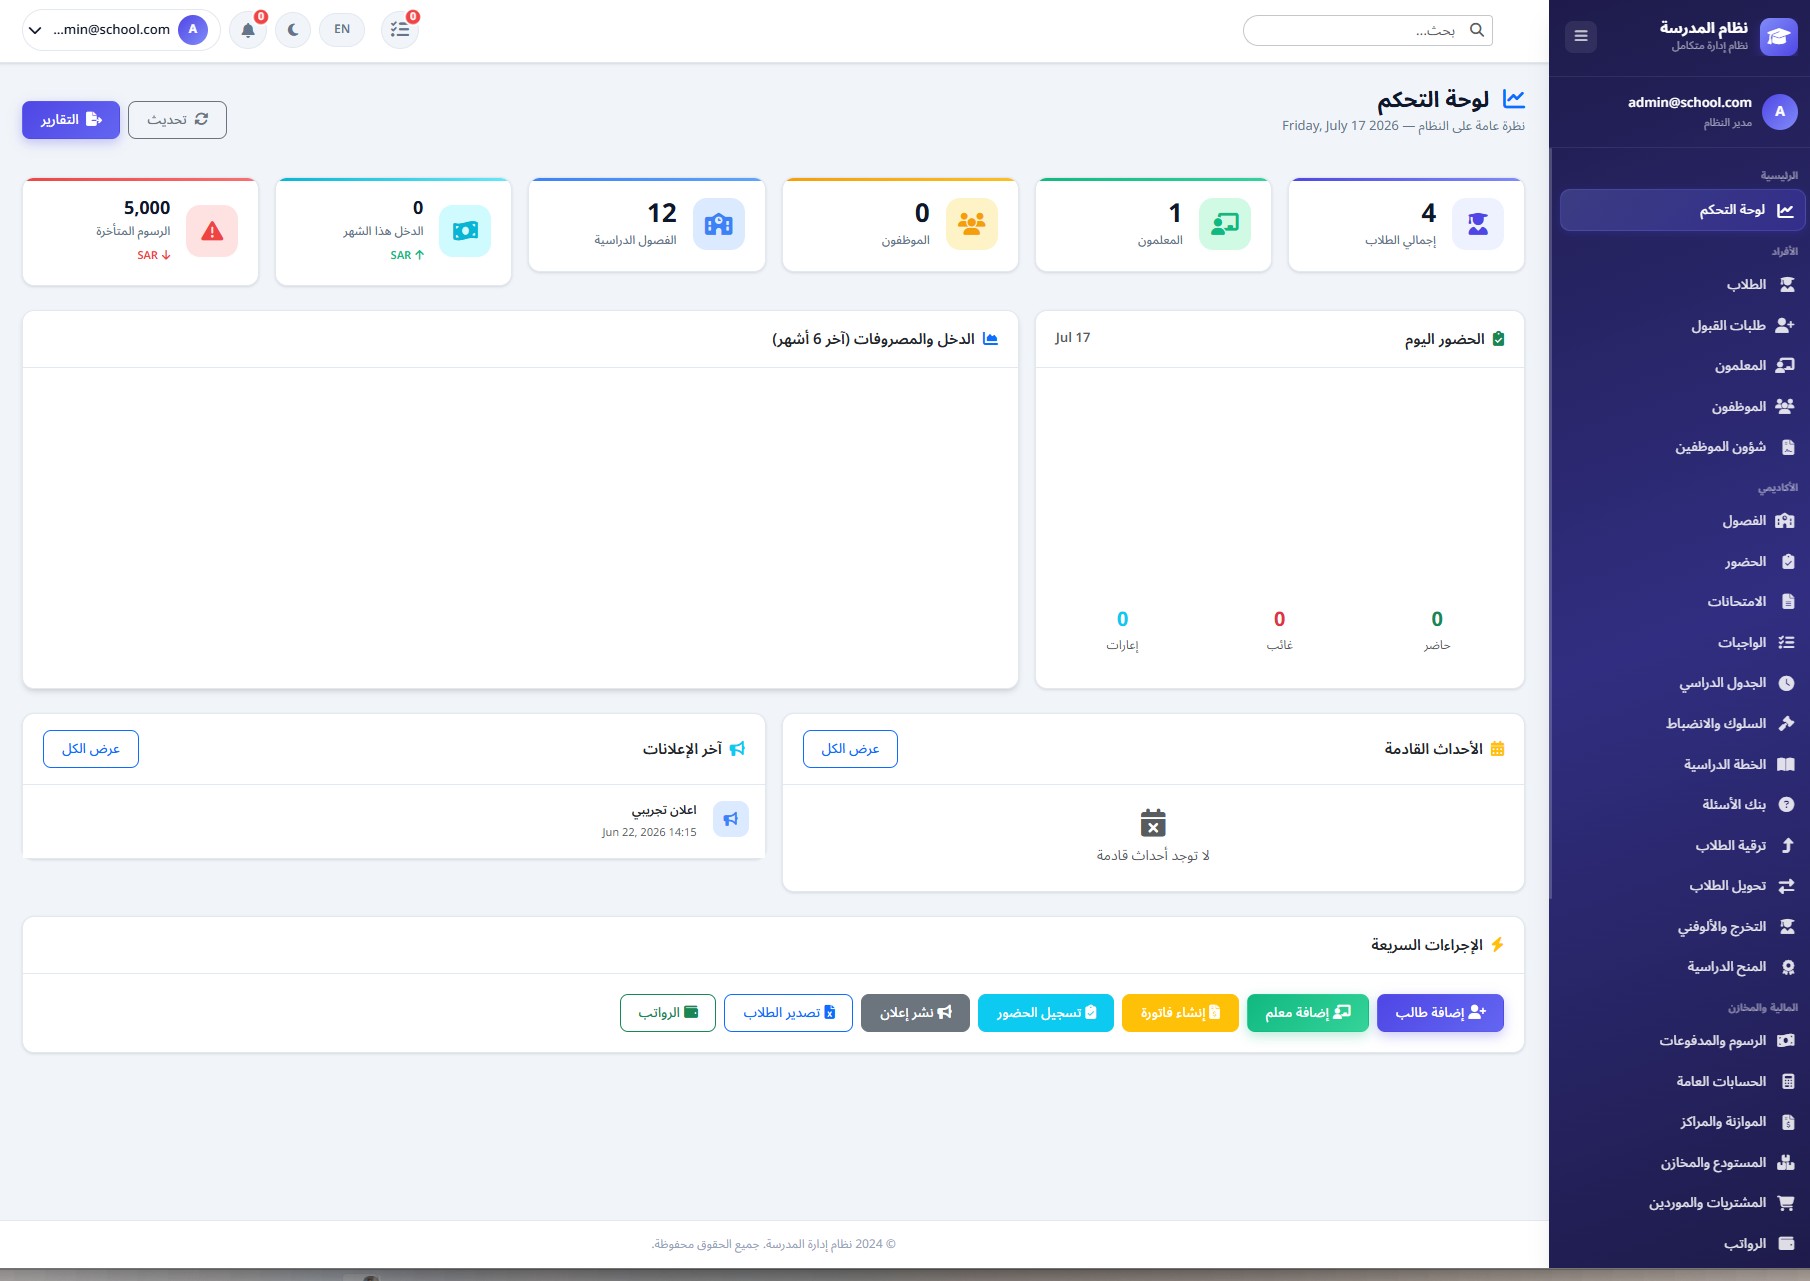Open the tasks checklist icon

coord(400,30)
